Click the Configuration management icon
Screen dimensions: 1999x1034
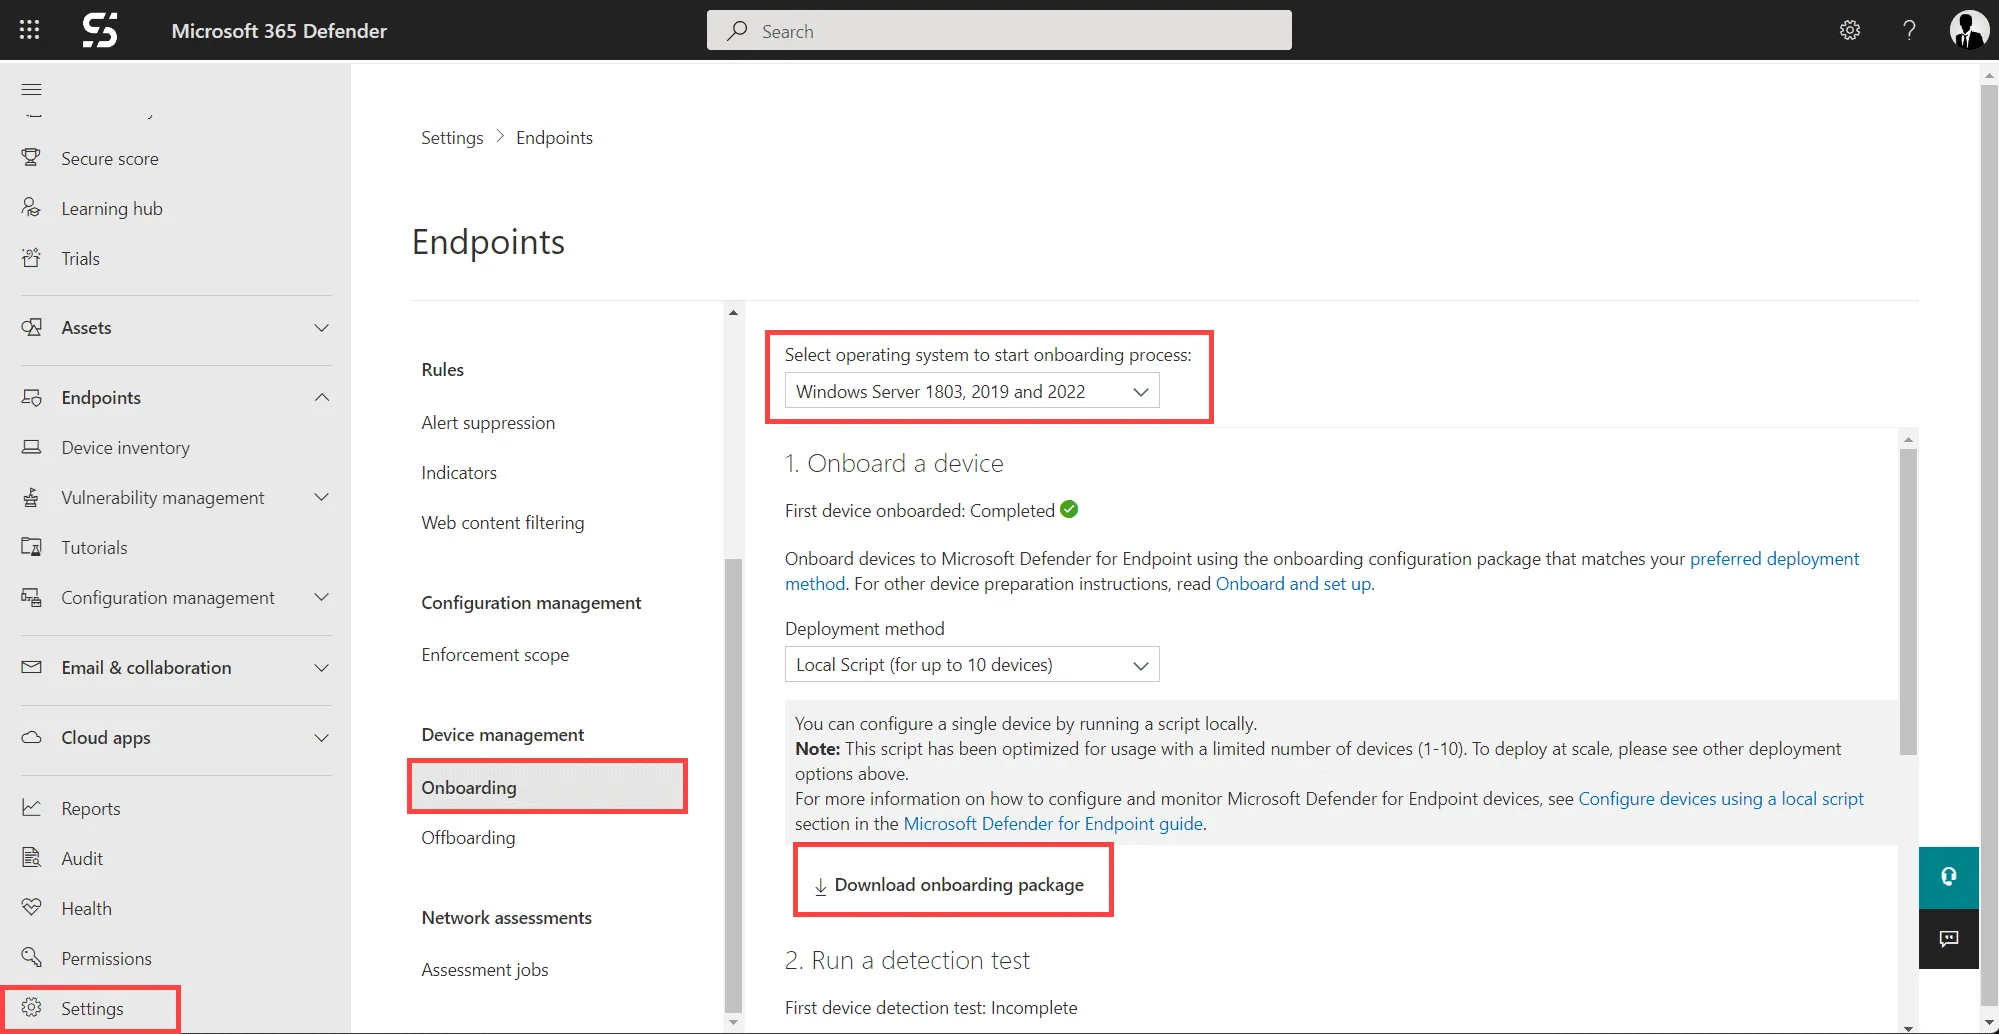(32, 597)
